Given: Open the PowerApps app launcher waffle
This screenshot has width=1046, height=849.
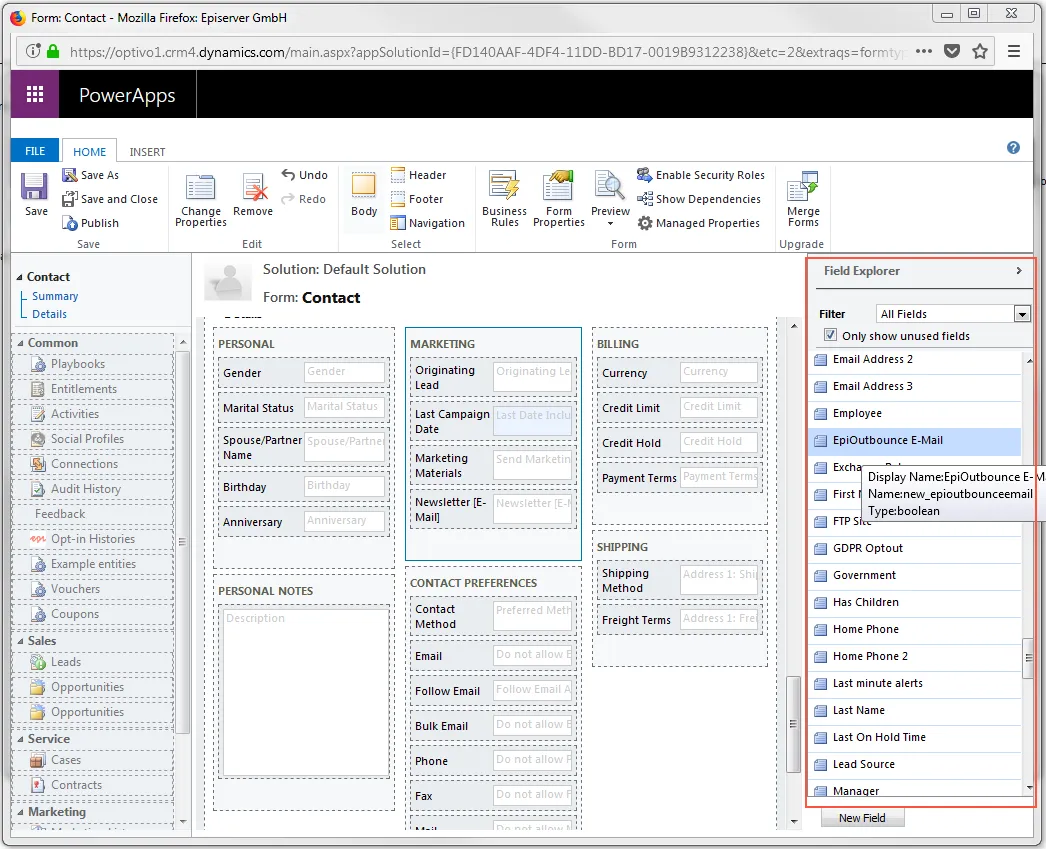Looking at the screenshot, I should tap(35, 94).
